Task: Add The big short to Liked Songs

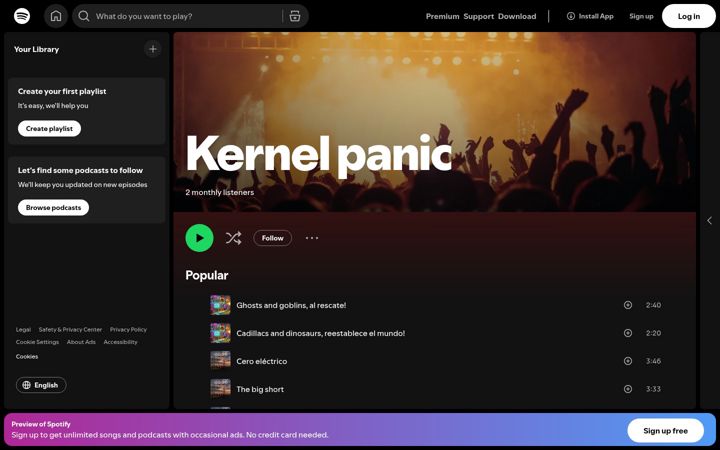Action: pyautogui.click(x=628, y=389)
